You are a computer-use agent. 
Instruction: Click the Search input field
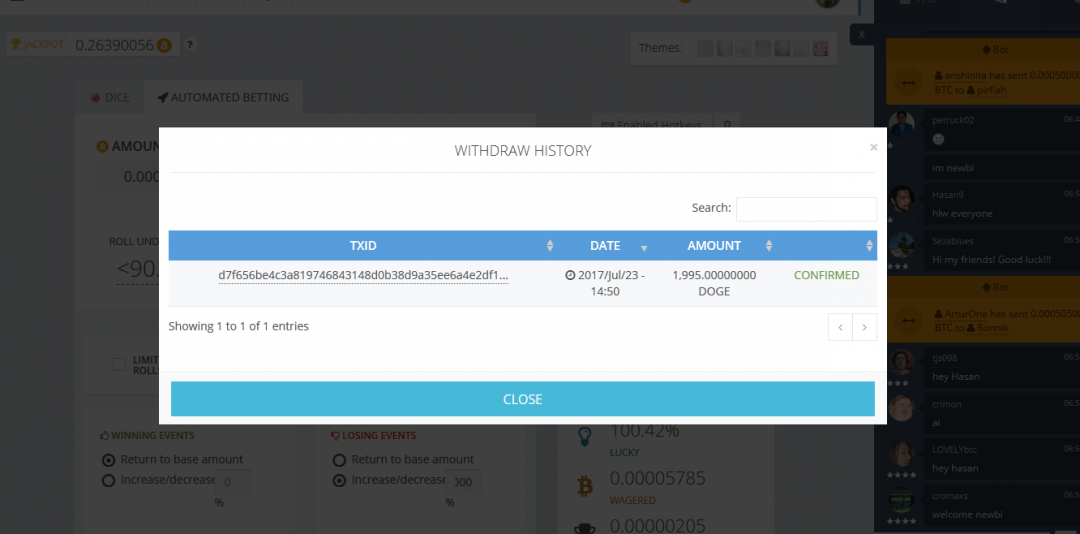tap(806, 208)
